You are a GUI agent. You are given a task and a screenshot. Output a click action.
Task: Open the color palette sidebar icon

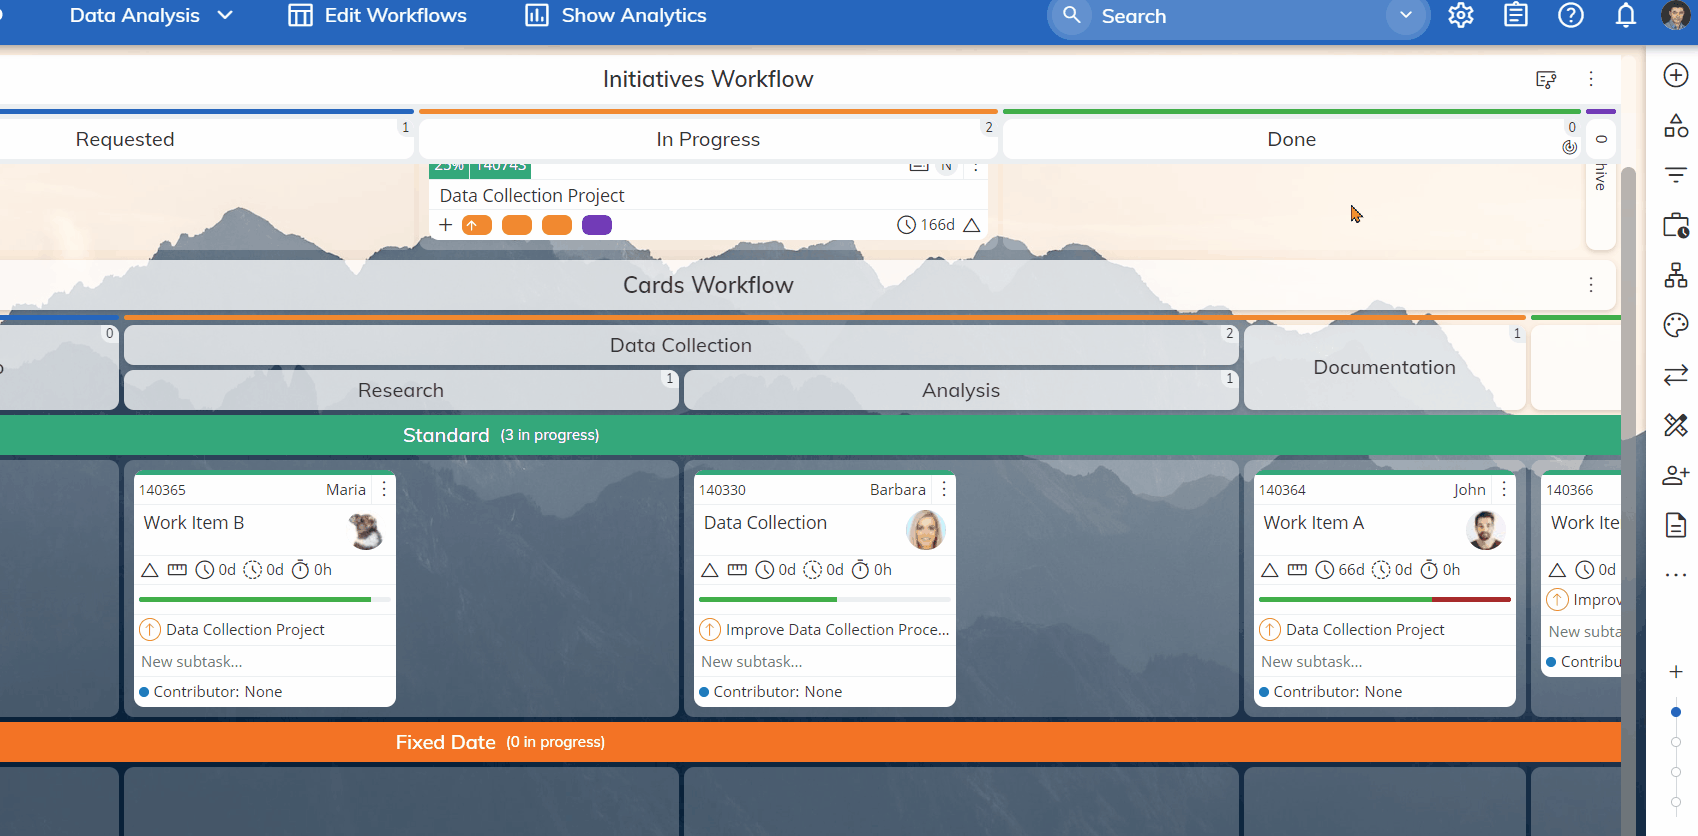(x=1676, y=325)
